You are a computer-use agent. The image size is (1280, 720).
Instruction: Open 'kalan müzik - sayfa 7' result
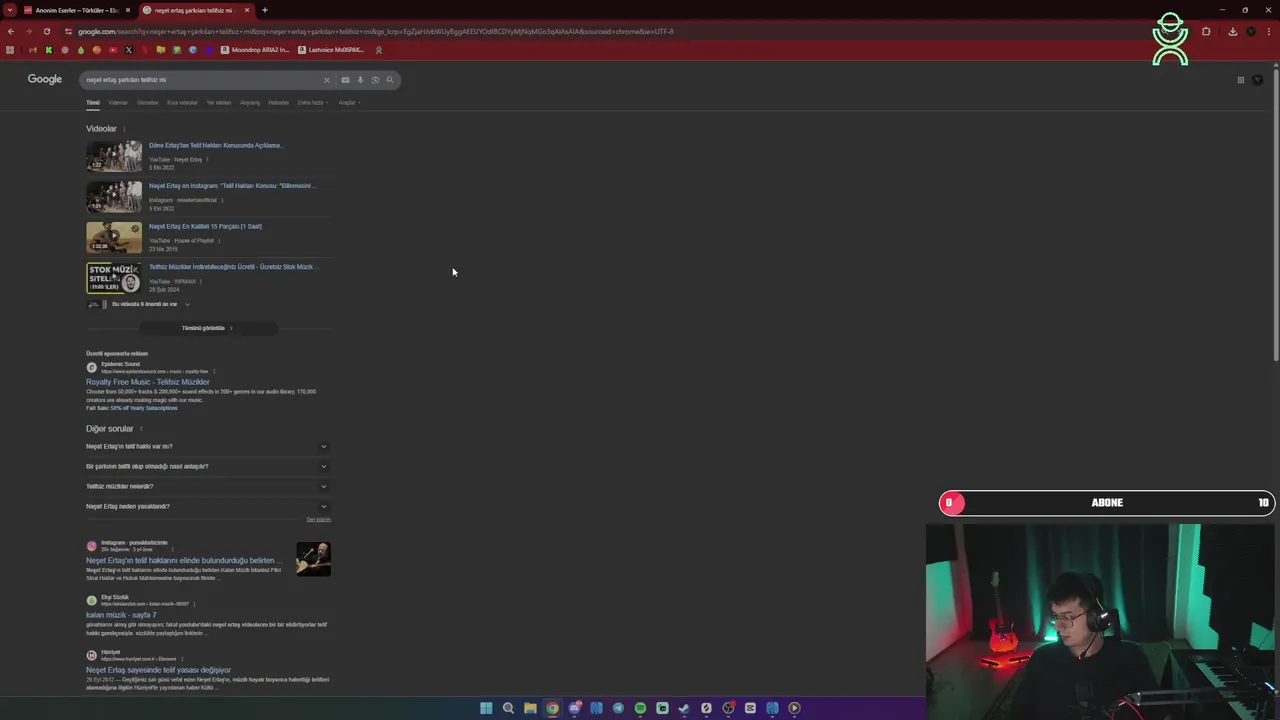121,615
